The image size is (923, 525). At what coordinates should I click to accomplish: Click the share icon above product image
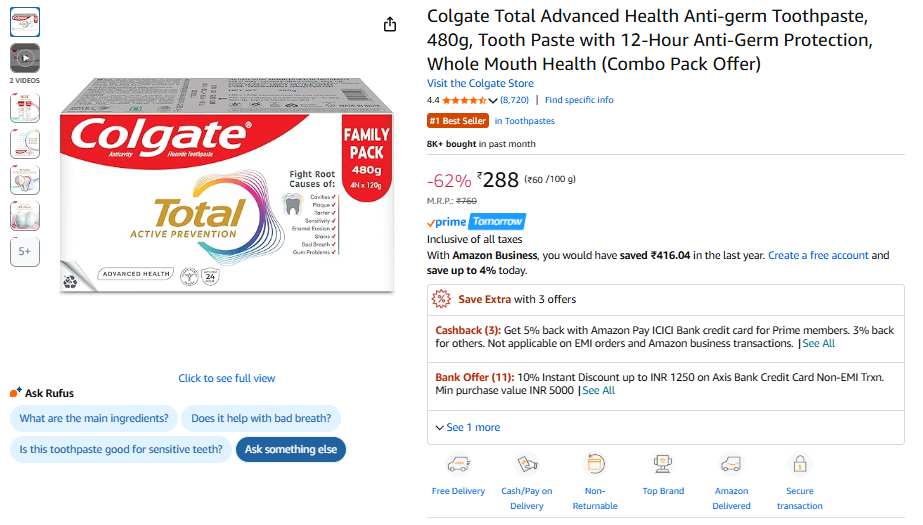point(390,25)
